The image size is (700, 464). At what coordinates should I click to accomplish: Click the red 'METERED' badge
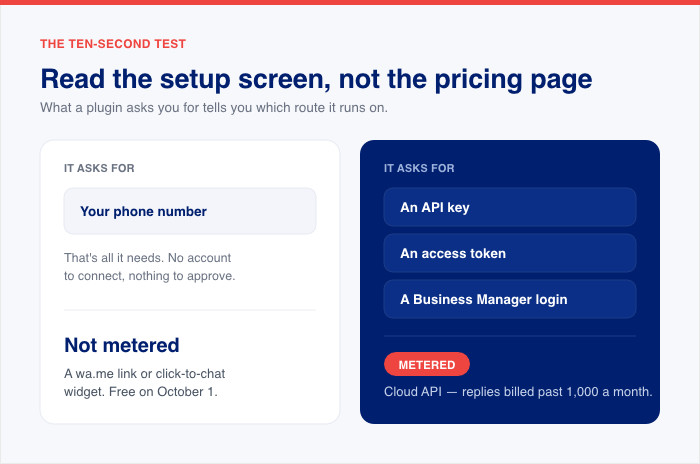click(427, 364)
